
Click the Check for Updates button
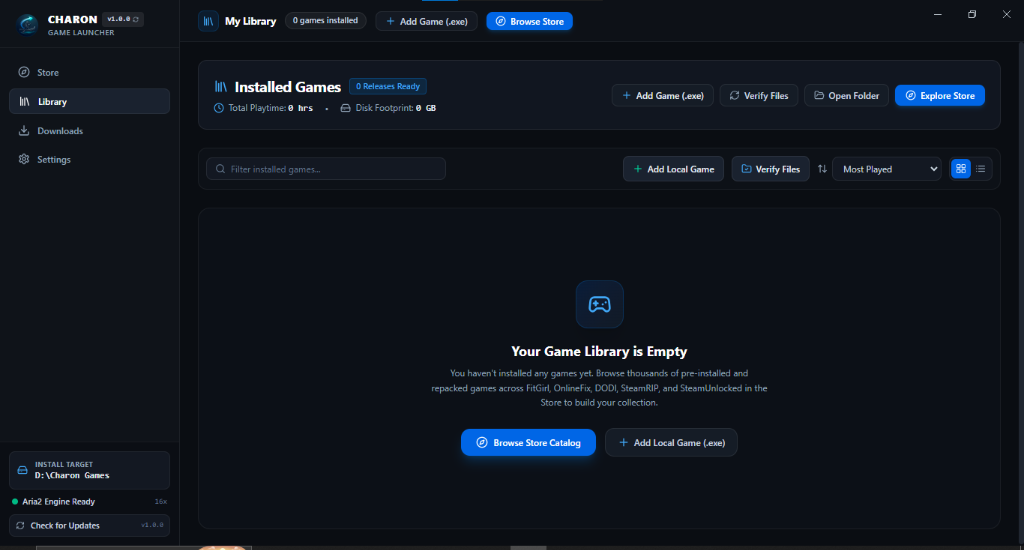89,525
